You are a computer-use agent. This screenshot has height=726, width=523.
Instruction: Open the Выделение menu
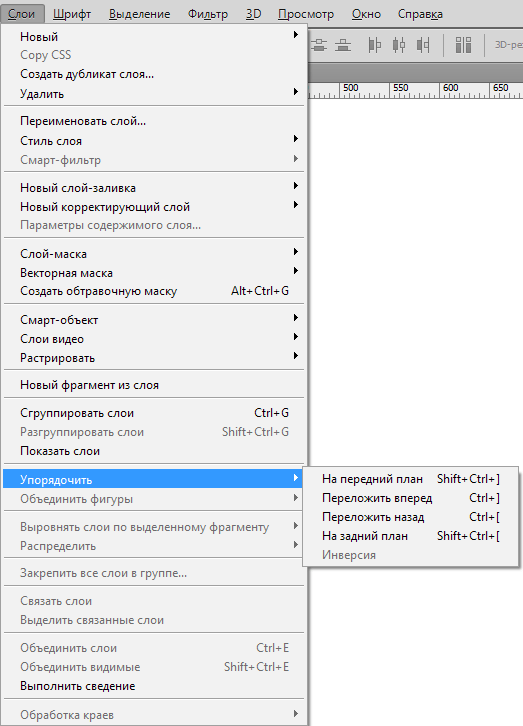(x=140, y=14)
